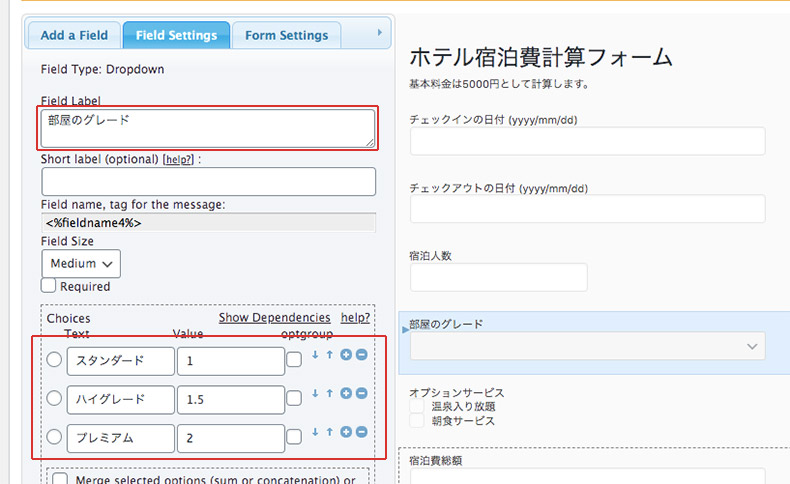This screenshot has height=484, width=790.
Task: Click the 基本料金は5000円として計算します description
Action: tap(499, 84)
